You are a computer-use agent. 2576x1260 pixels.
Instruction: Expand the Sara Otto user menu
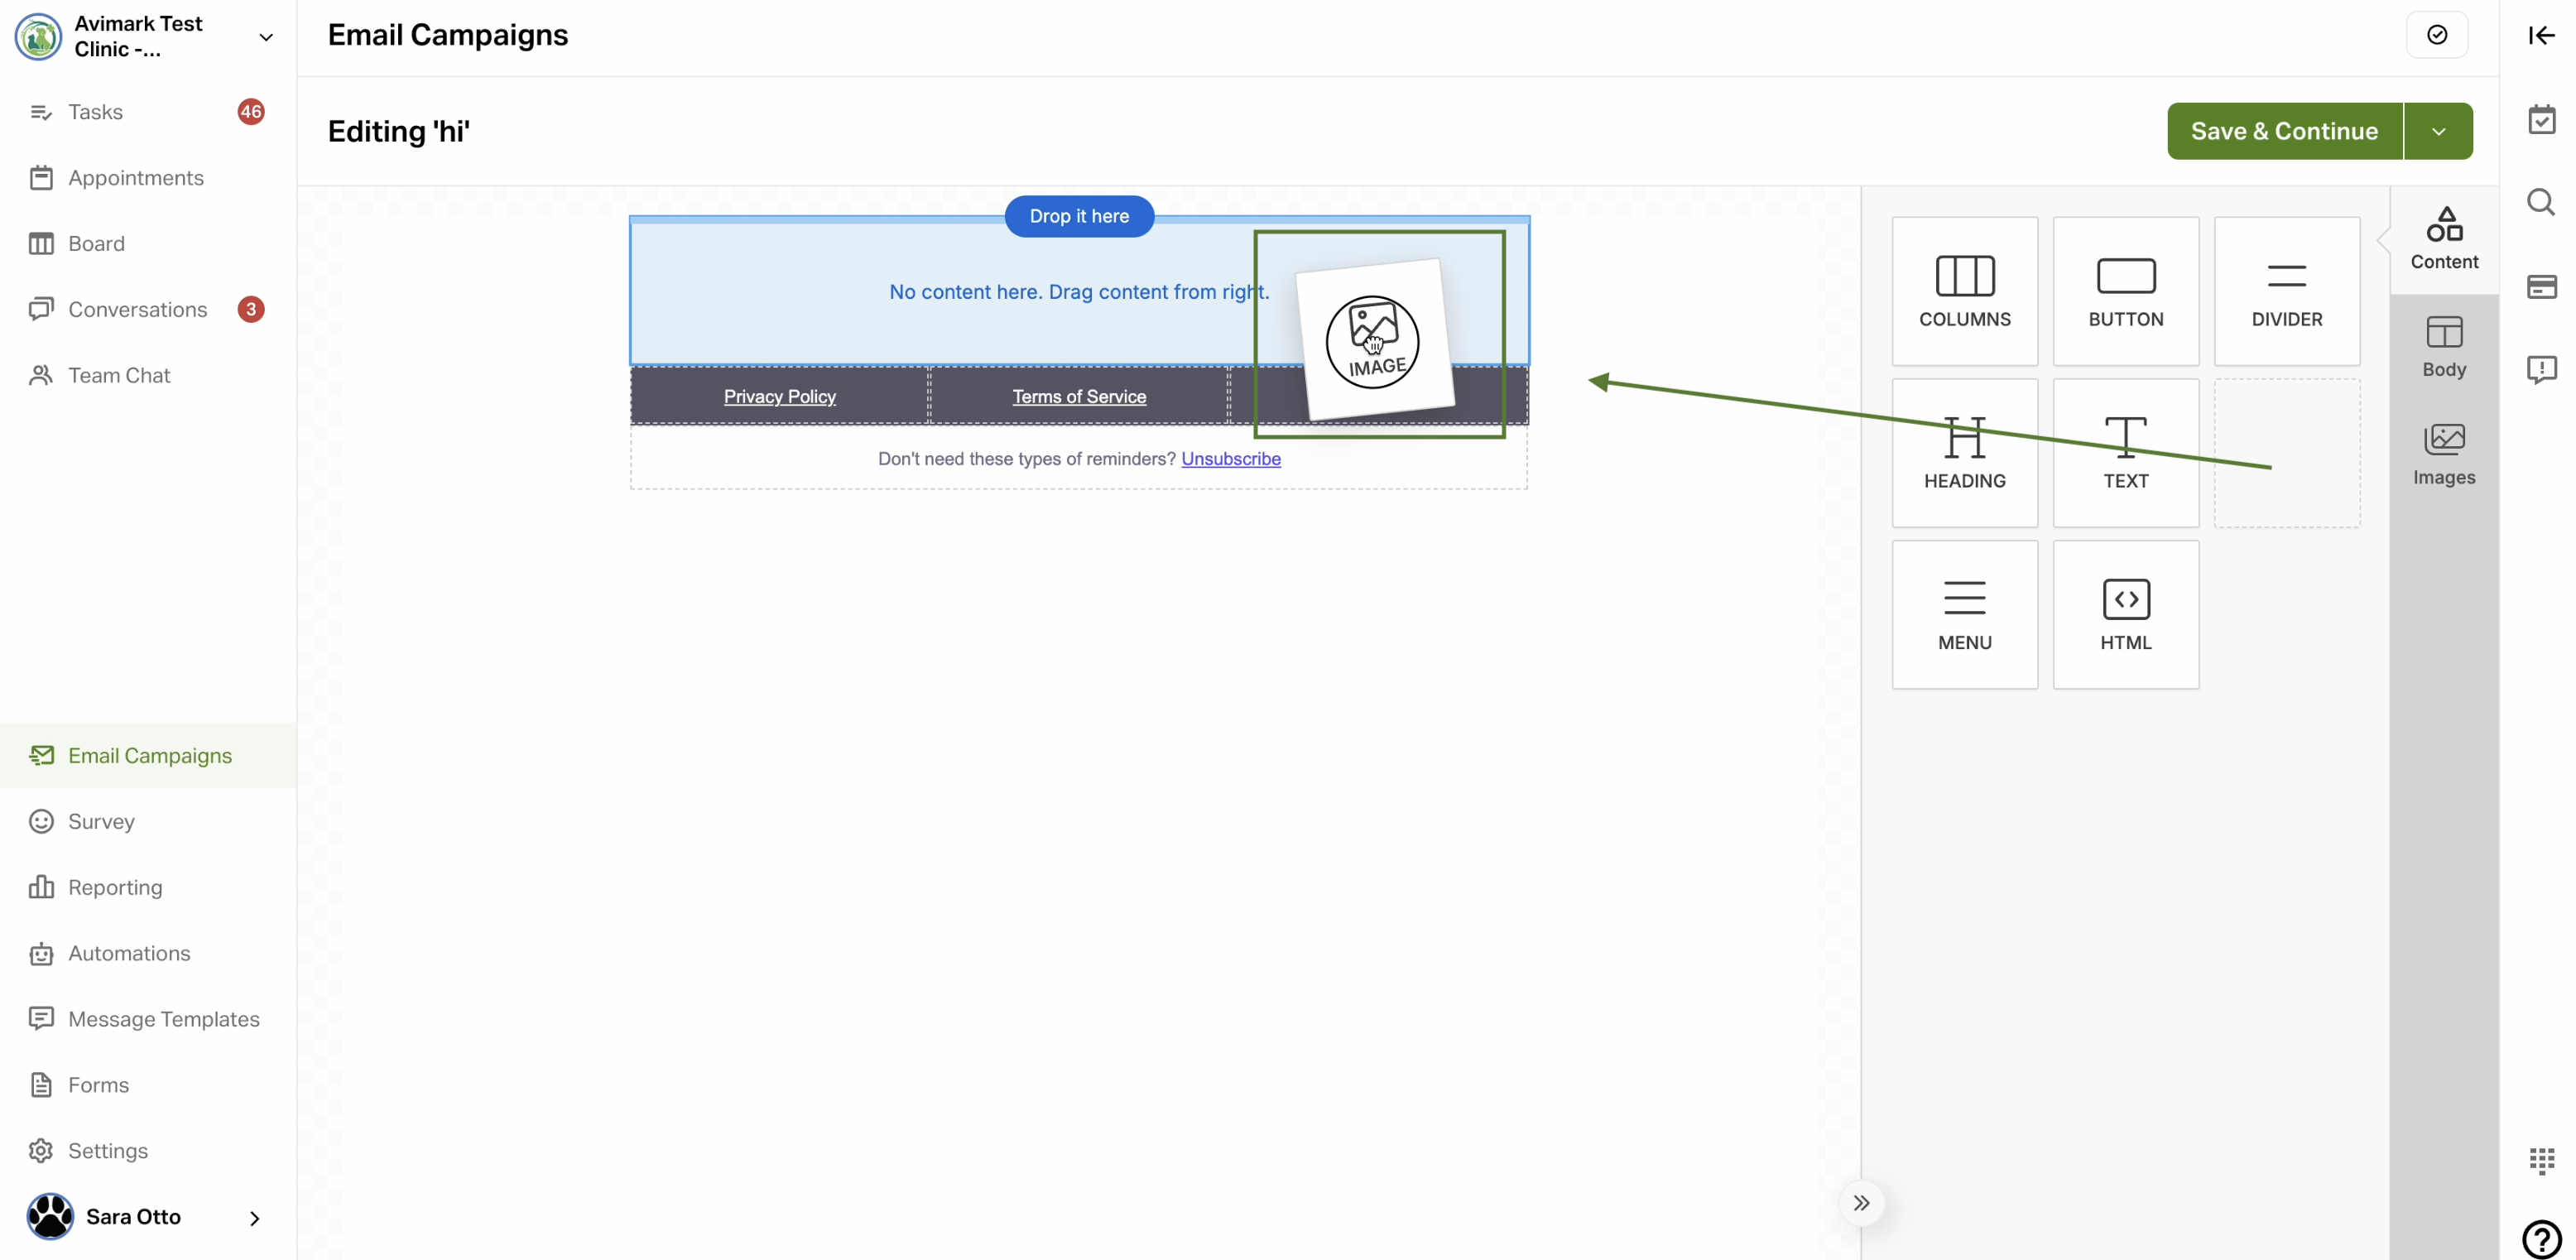coord(253,1217)
